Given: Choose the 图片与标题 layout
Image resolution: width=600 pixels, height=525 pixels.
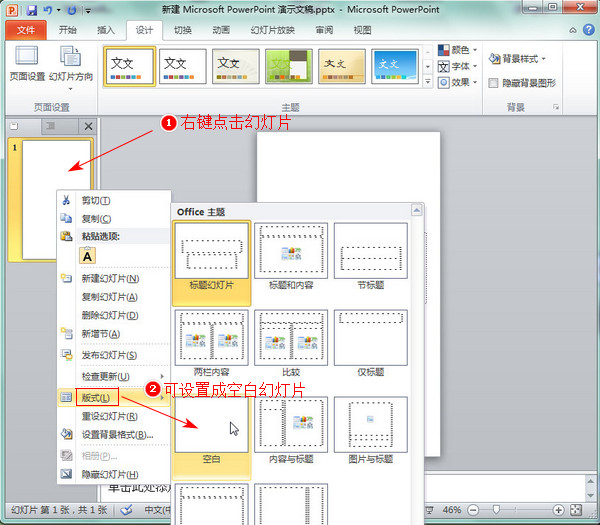Looking at the screenshot, I should (370, 430).
